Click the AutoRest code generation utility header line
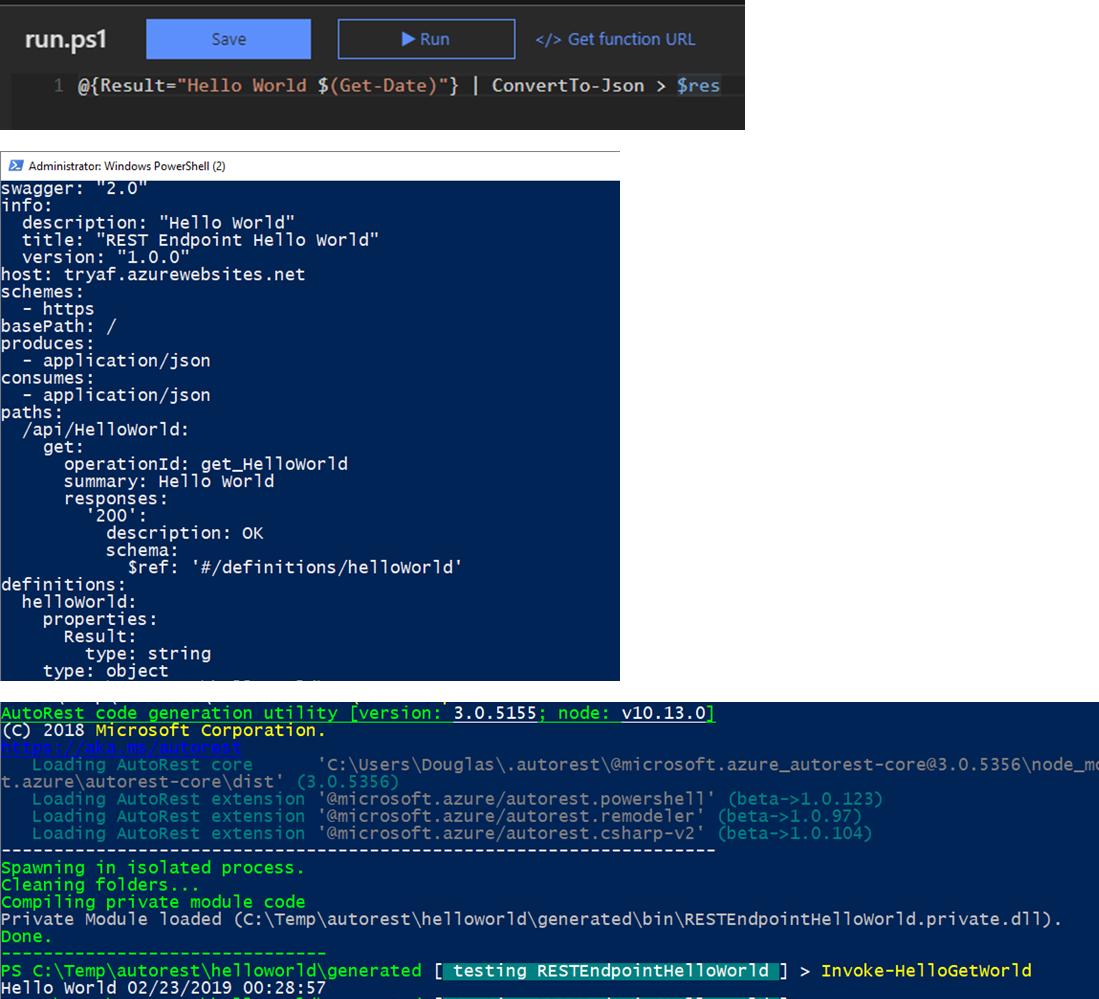The width and height of the screenshot is (1099, 999). coord(357,713)
